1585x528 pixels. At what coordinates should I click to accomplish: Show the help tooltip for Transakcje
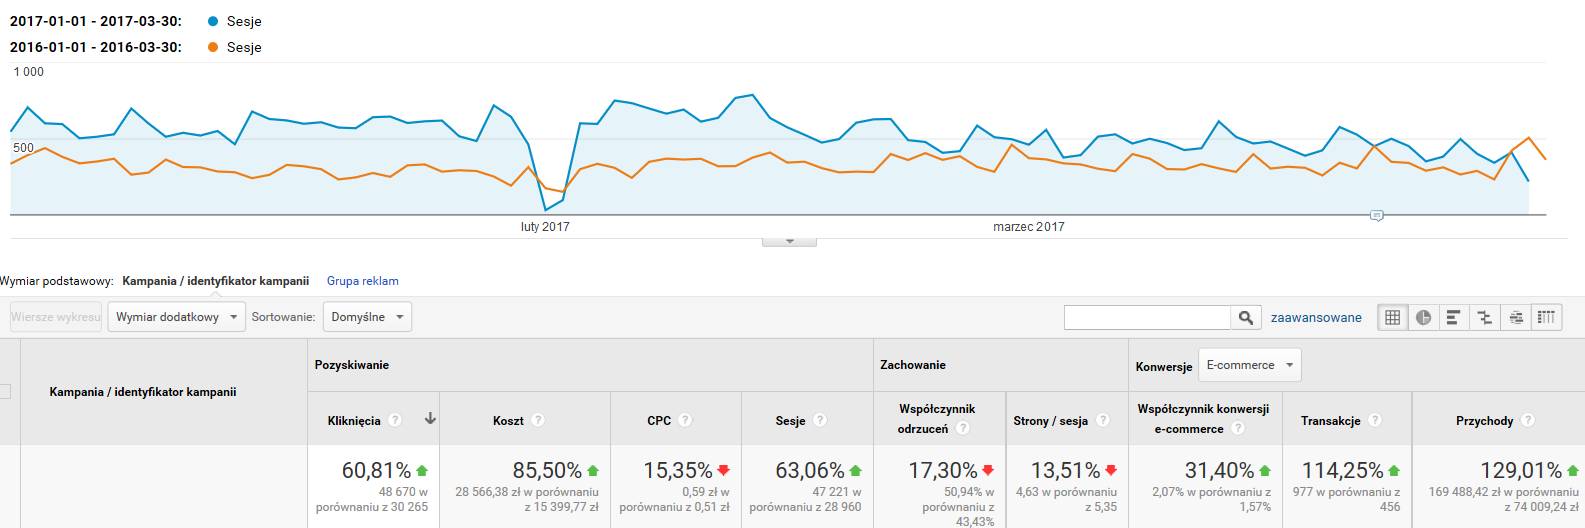[1375, 421]
